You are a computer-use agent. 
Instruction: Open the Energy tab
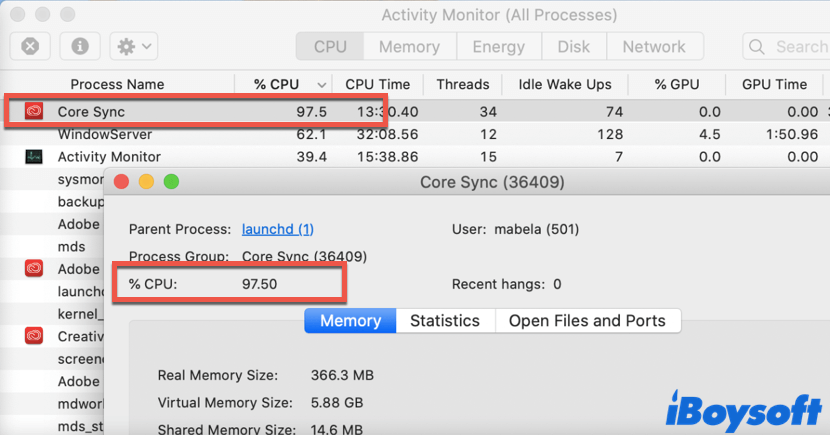499,46
